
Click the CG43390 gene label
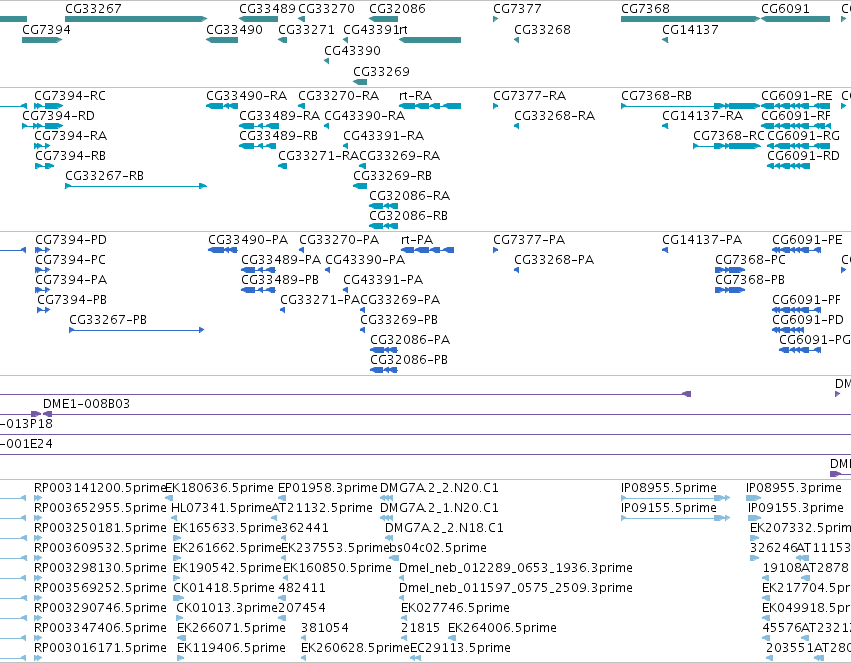click(x=352, y=50)
